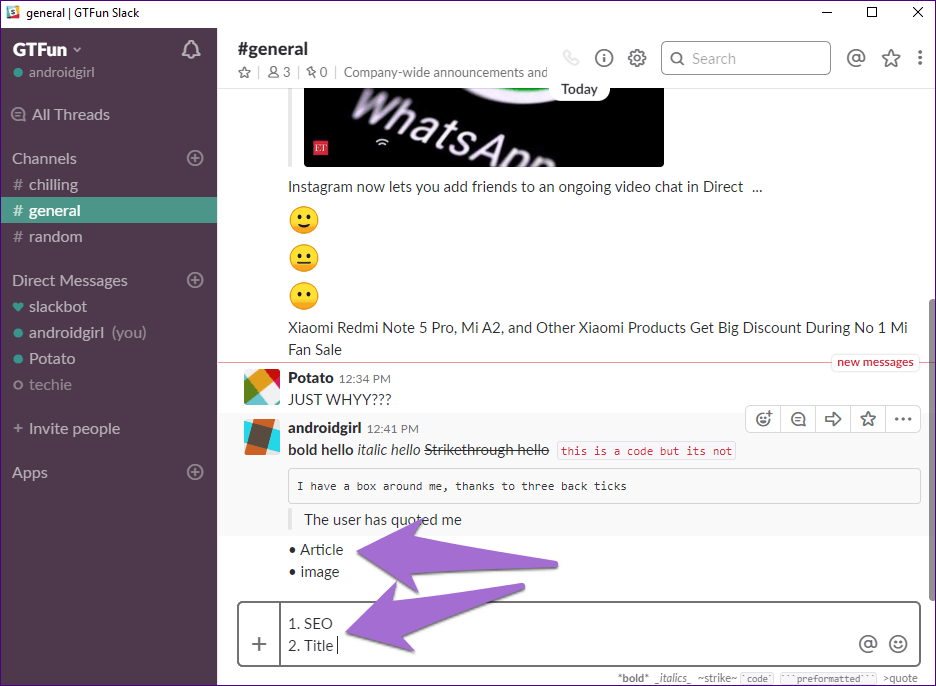Click the 'Article' bullet item
The height and width of the screenshot is (686, 936).
click(x=322, y=550)
